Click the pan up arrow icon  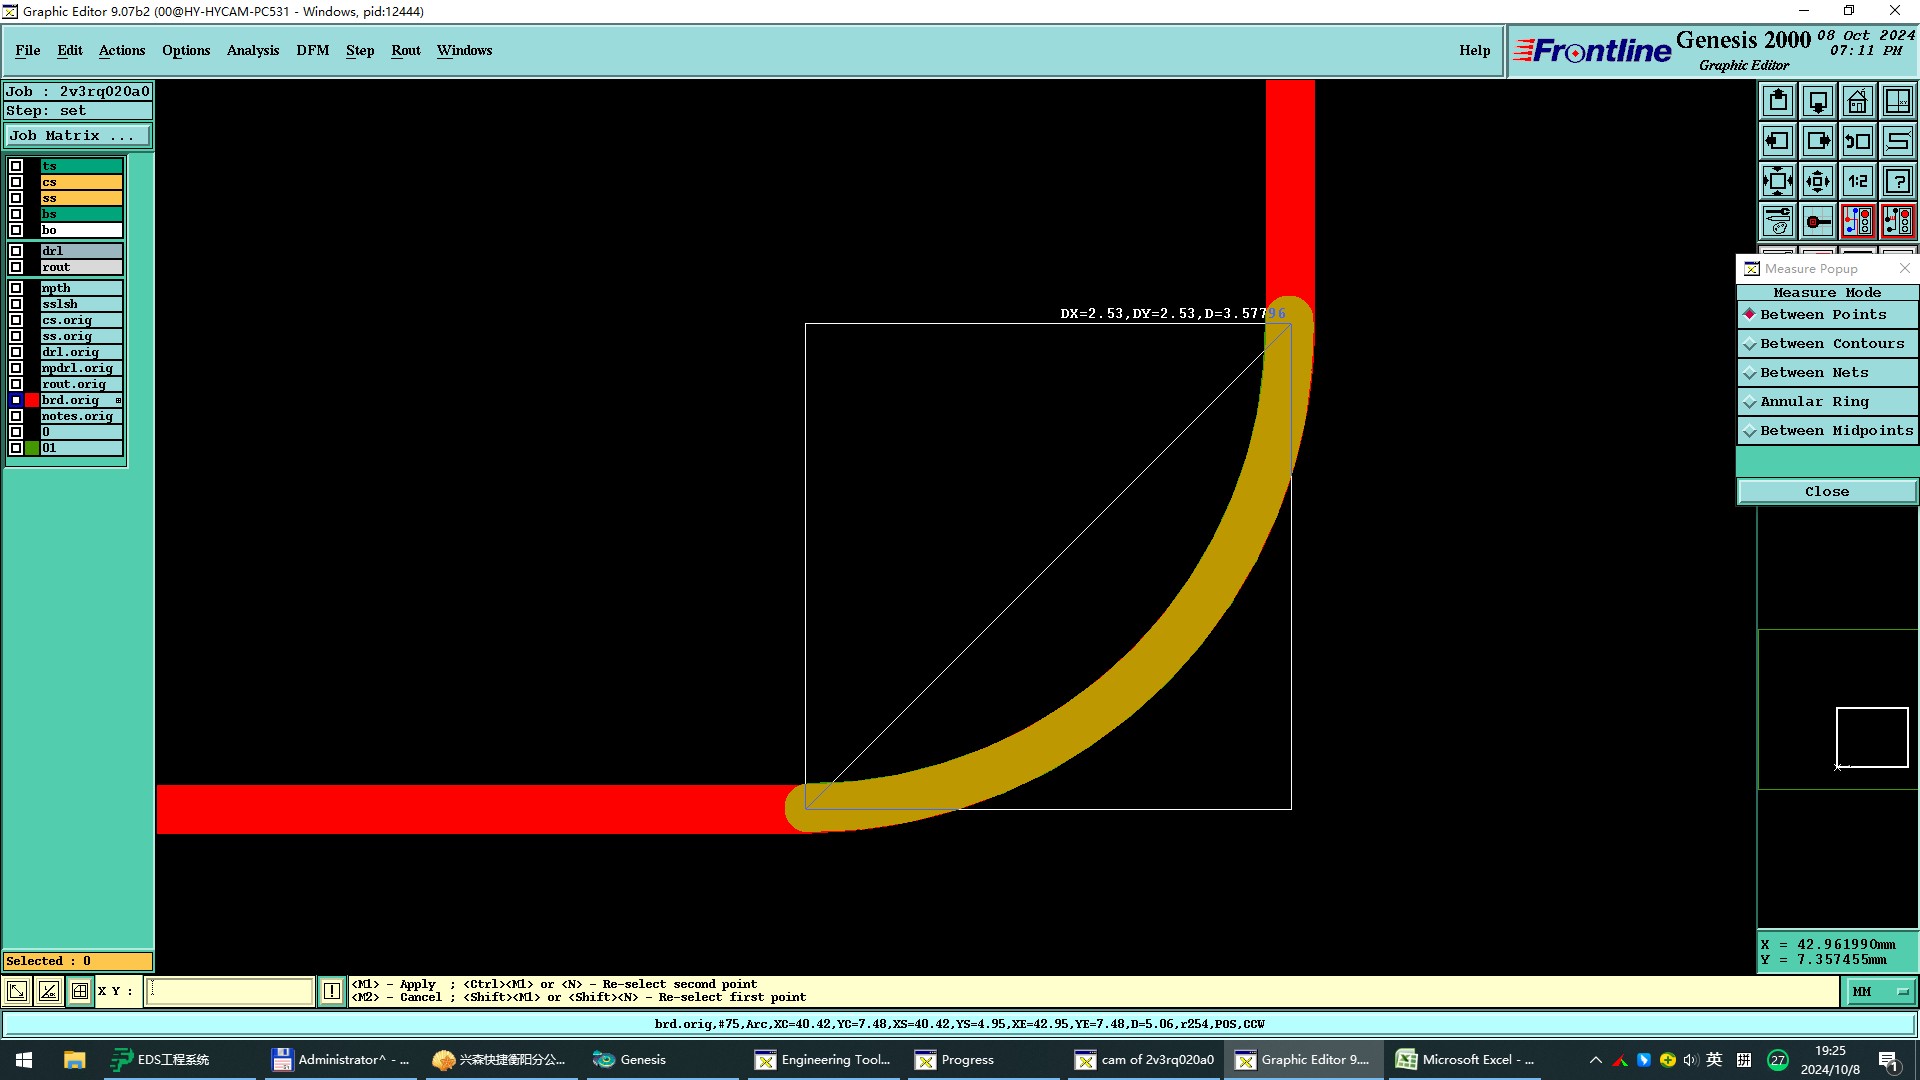(1778, 101)
